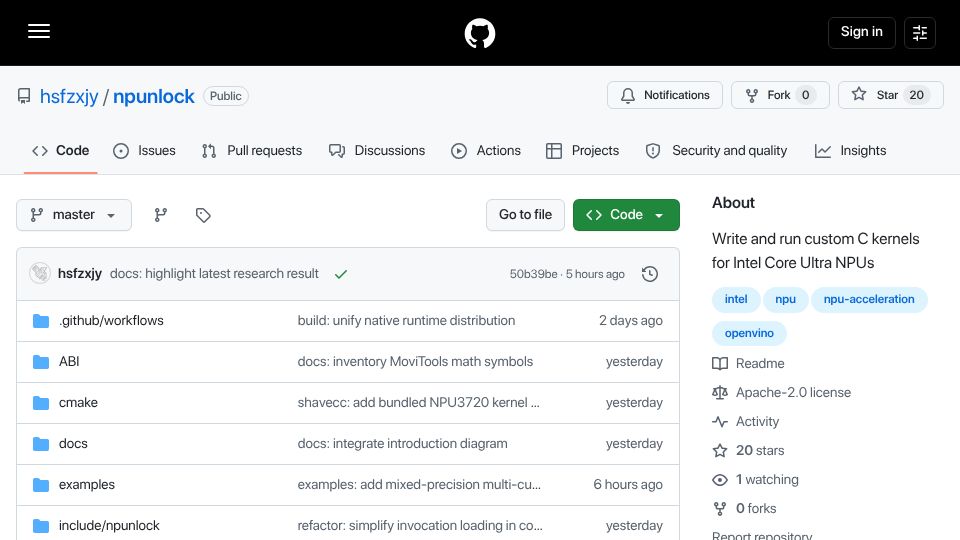The height and width of the screenshot is (540, 960).
Task: View tags via tag icon
Action: click(x=203, y=215)
